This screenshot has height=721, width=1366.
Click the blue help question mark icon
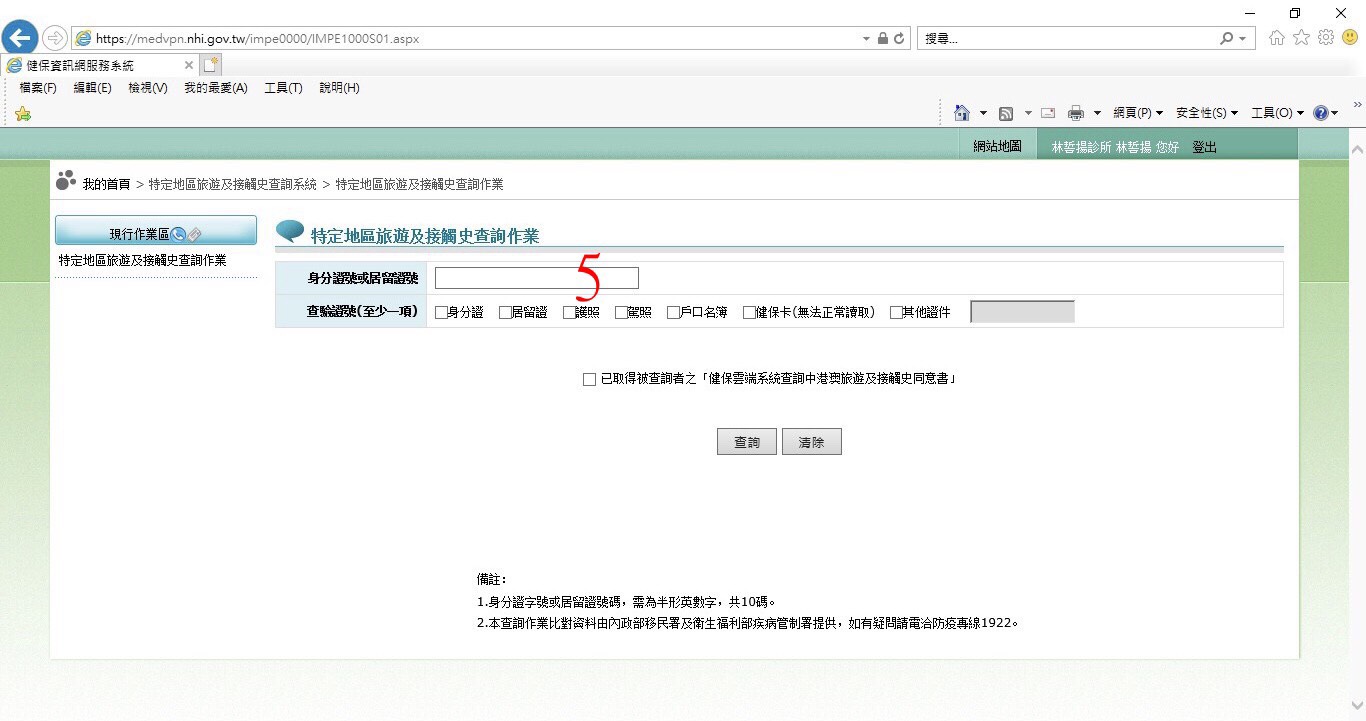1321,113
